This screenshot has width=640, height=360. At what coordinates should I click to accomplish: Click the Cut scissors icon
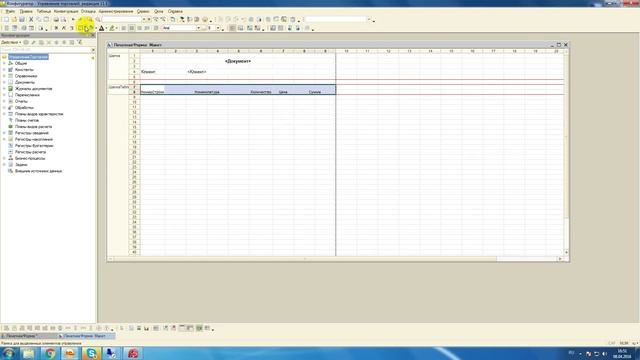pyautogui.click(x=31, y=19)
